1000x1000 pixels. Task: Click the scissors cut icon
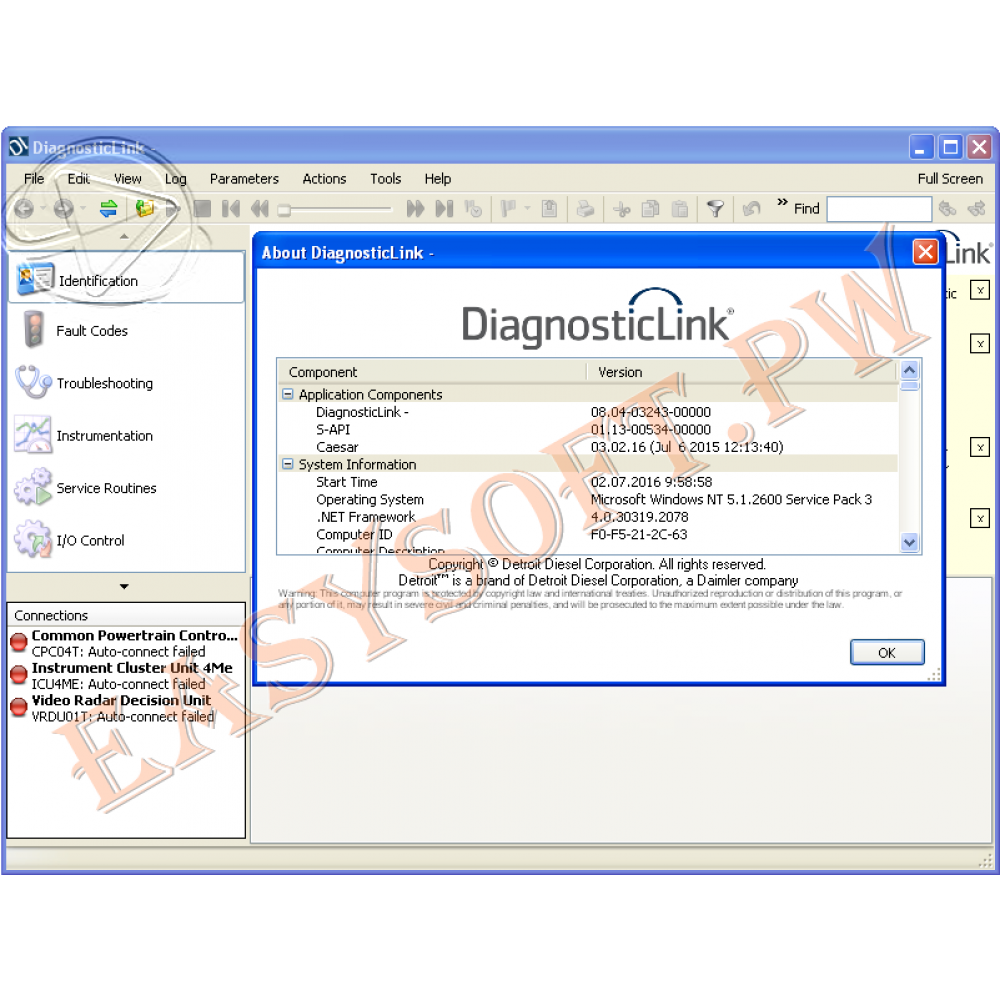click(622, 209)
